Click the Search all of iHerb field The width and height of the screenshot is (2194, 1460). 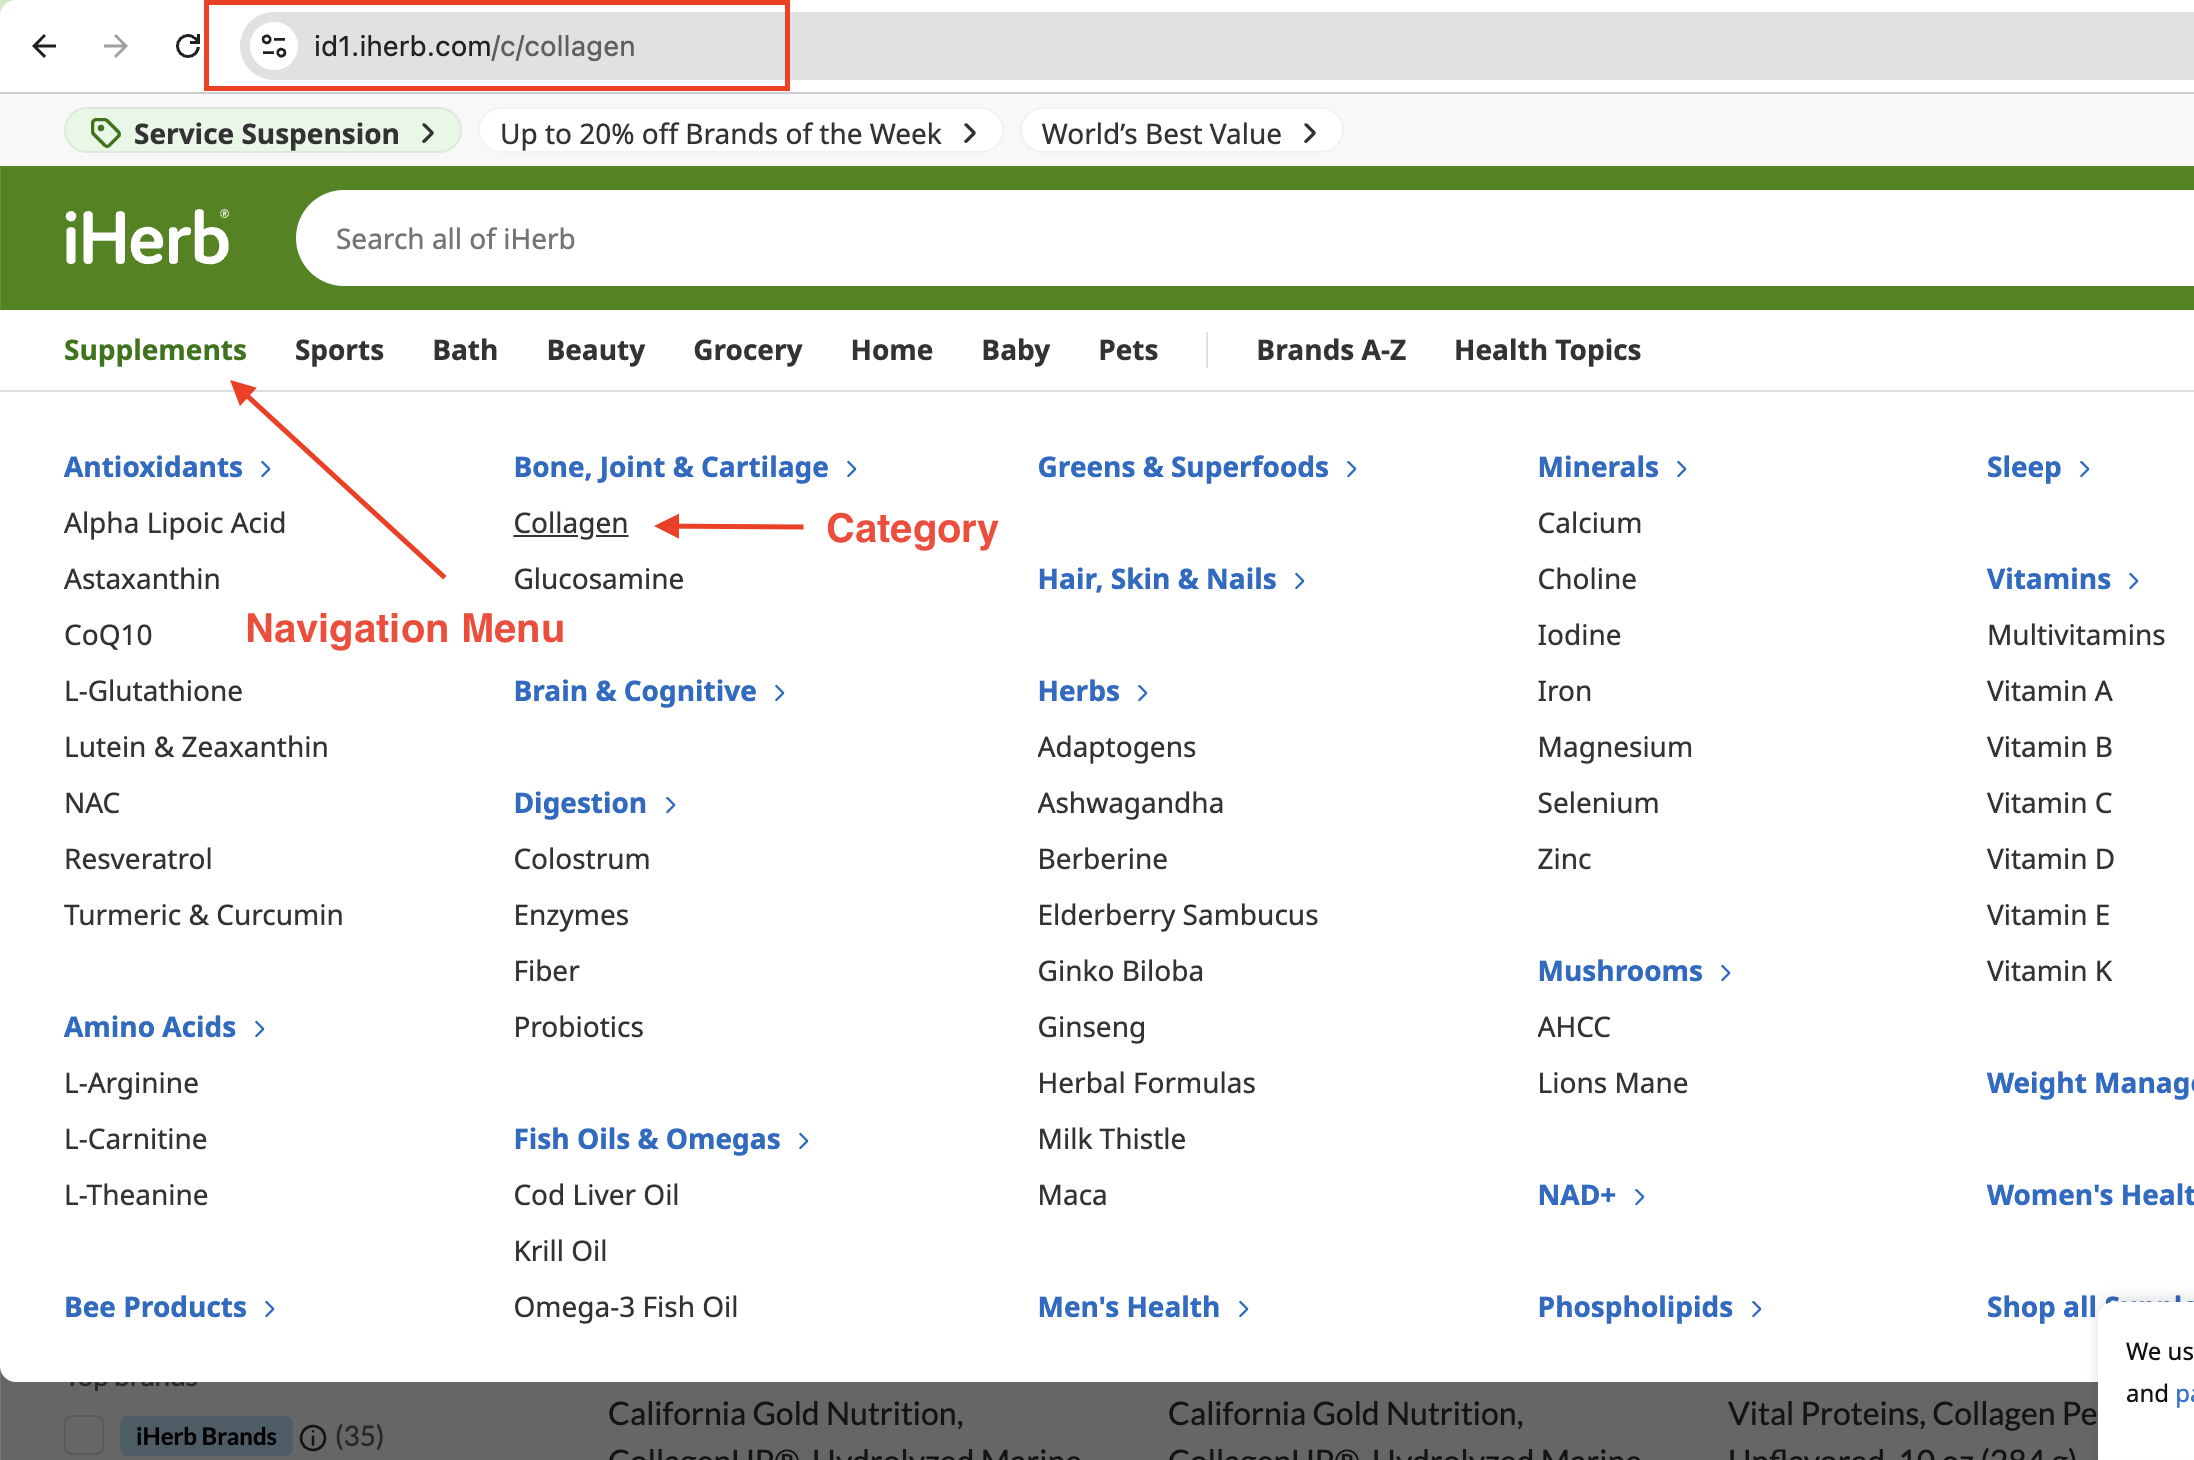tap(1245, 238)
